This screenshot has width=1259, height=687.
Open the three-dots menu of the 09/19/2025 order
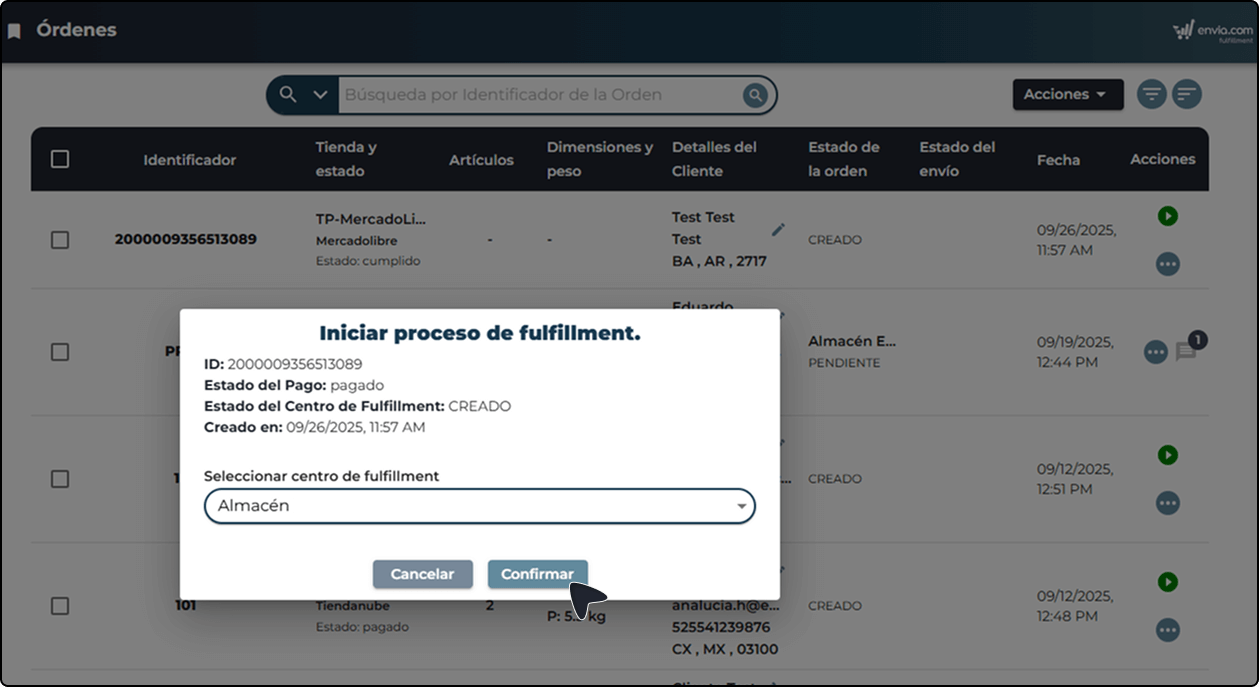(1155, 352)
